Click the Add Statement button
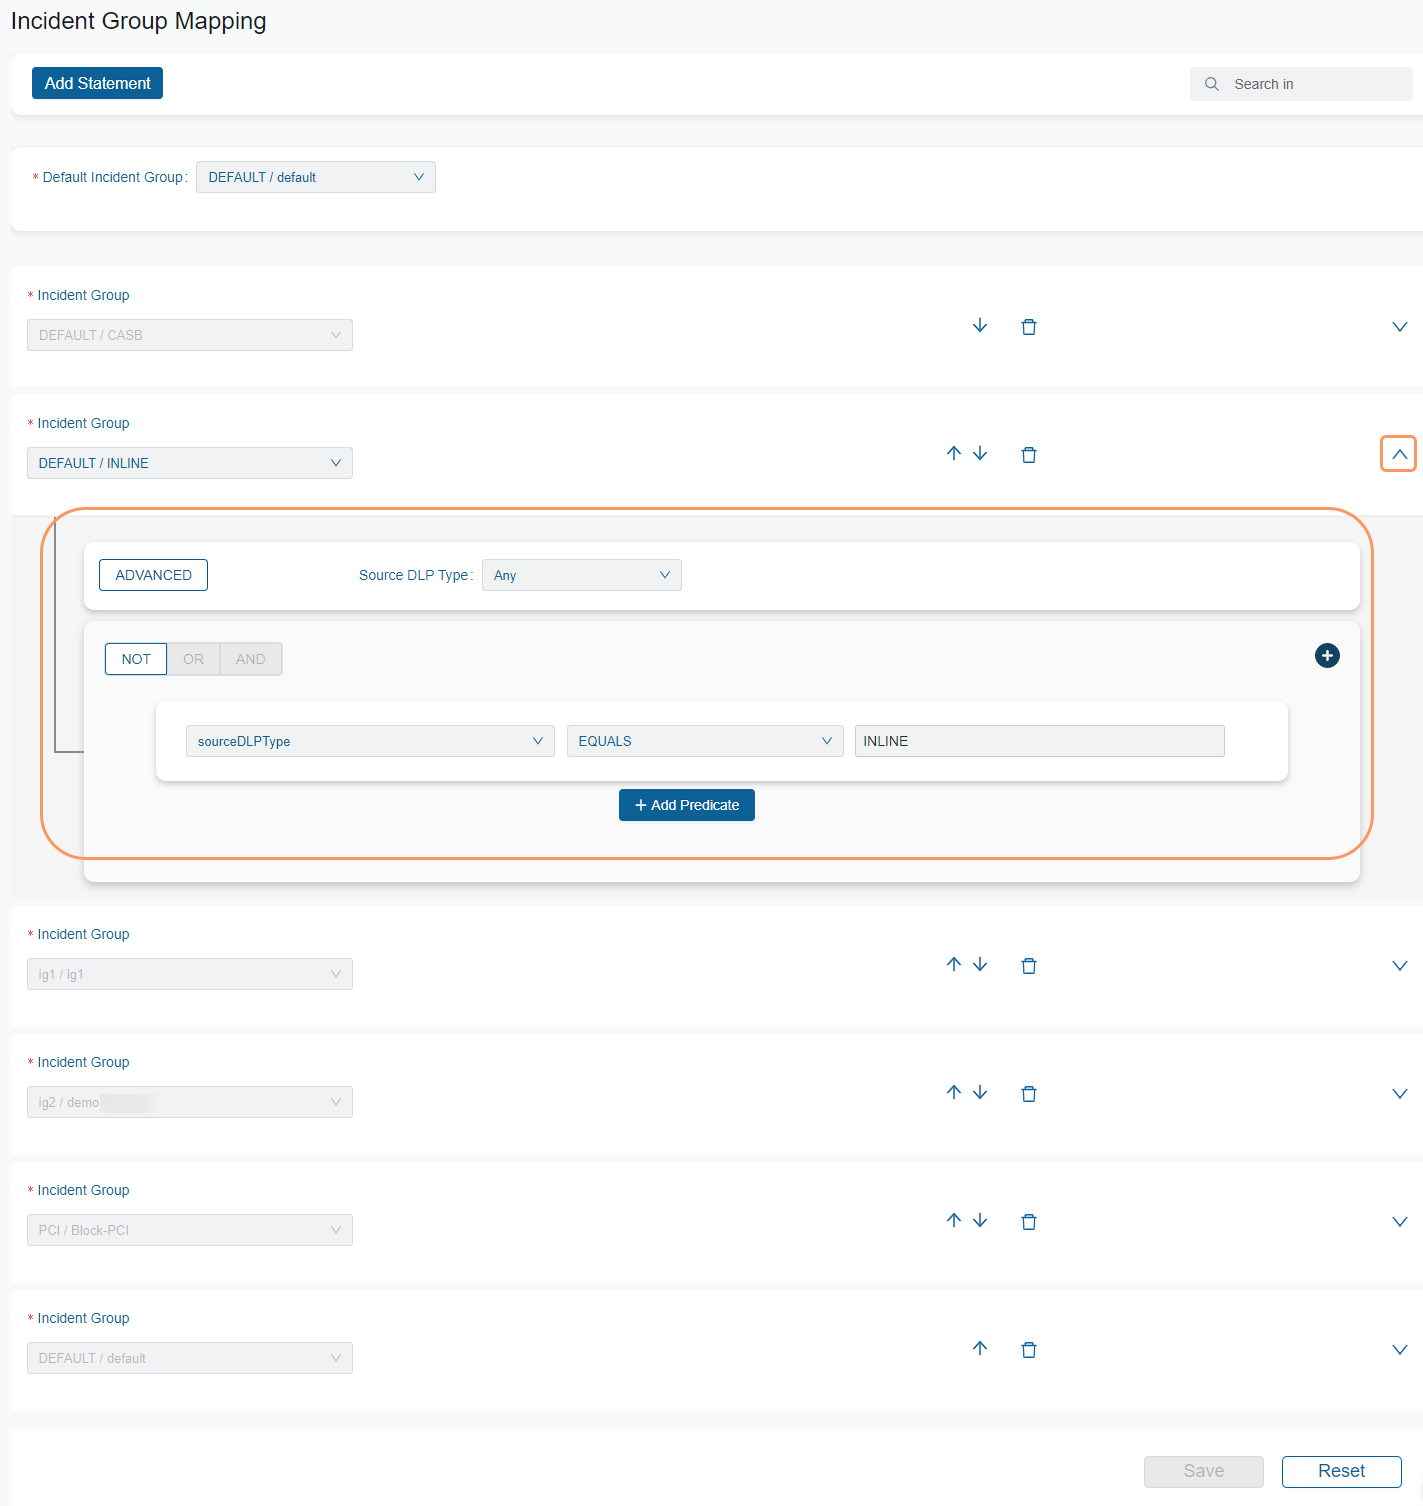The width and height of the screenshot is (1423, 1506). (97, 83)
